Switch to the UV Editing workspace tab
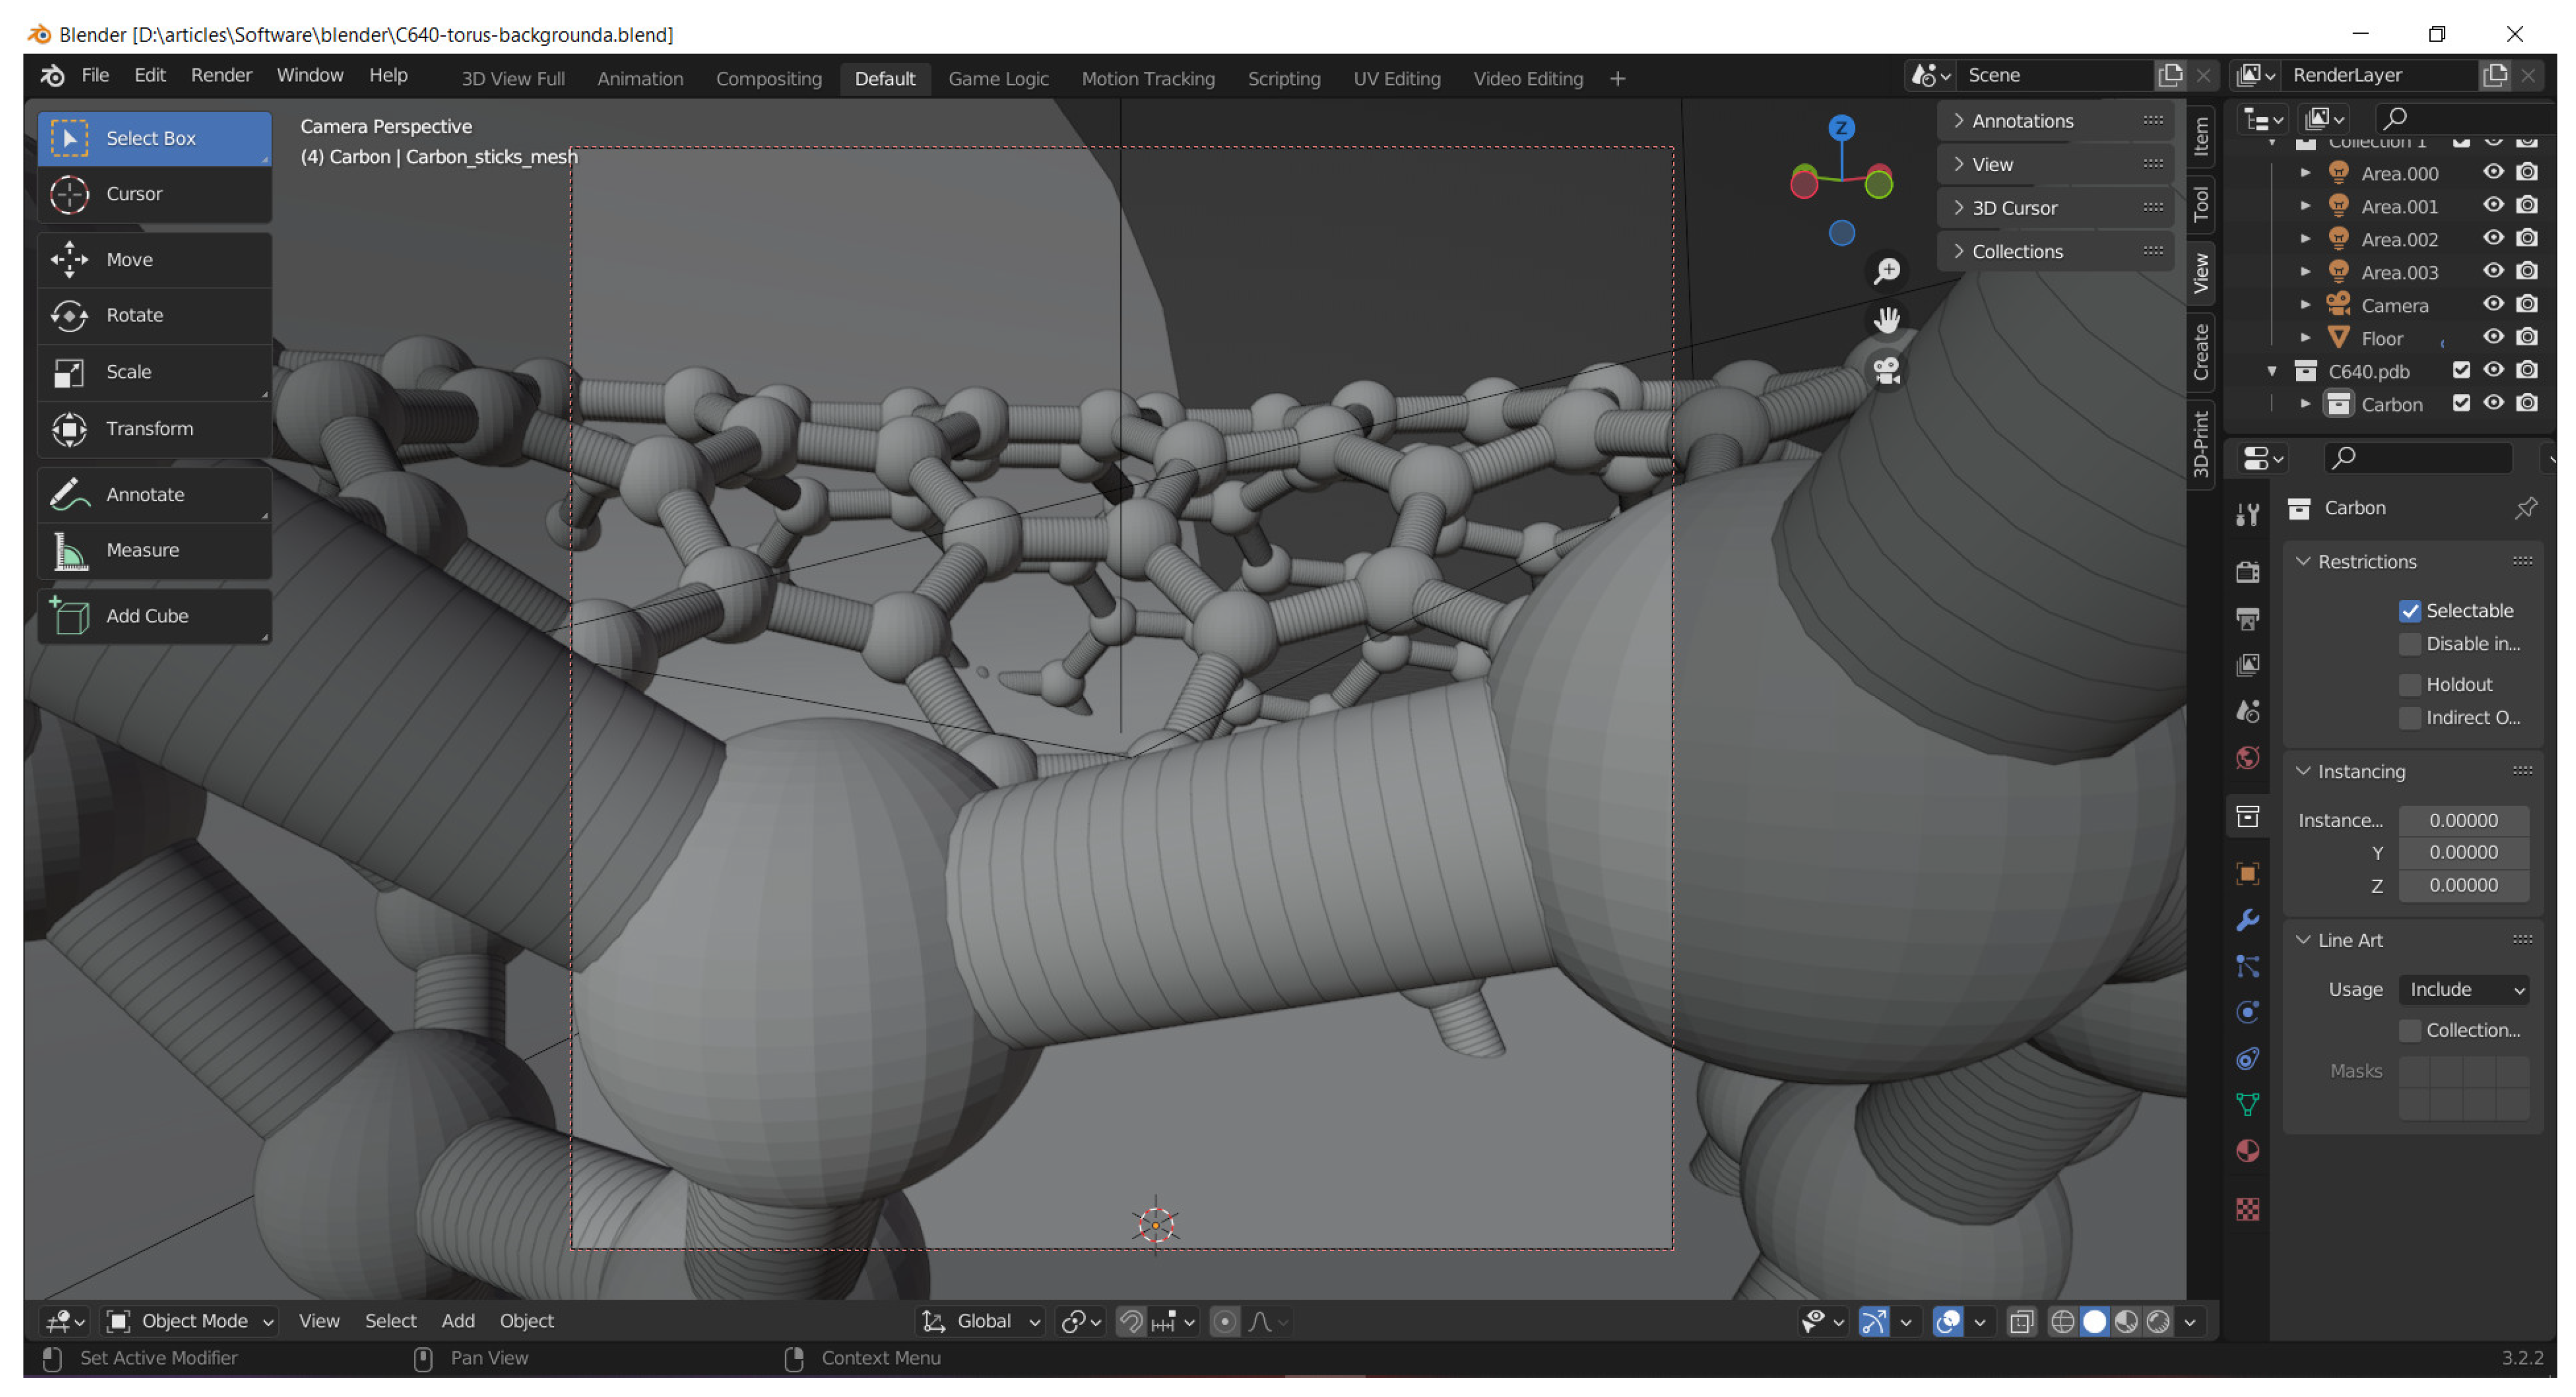 pyautogui.click(x=1396, y=78)
